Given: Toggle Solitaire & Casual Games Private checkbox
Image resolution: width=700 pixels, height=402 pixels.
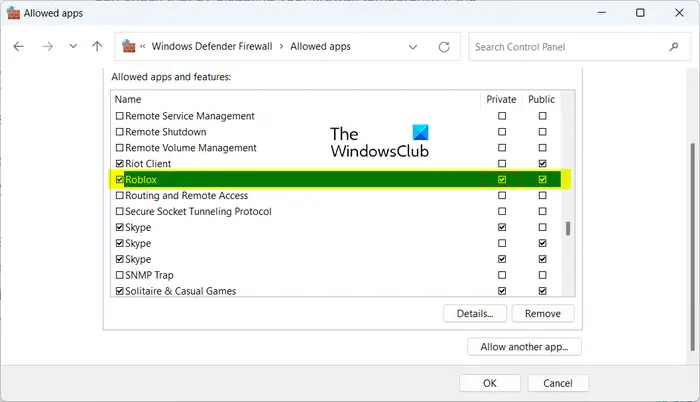Looking at the screenshot, I should (502, 291).
